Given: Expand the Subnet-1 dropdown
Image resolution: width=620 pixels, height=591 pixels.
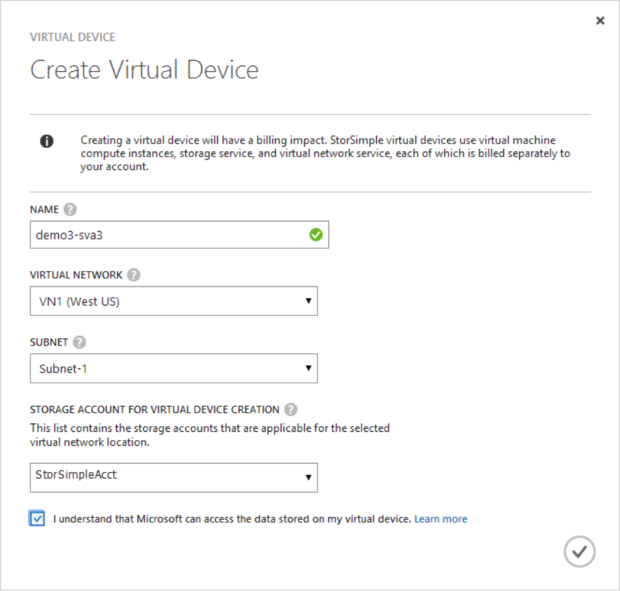Looking at the screenshot, I should (174, 368).
